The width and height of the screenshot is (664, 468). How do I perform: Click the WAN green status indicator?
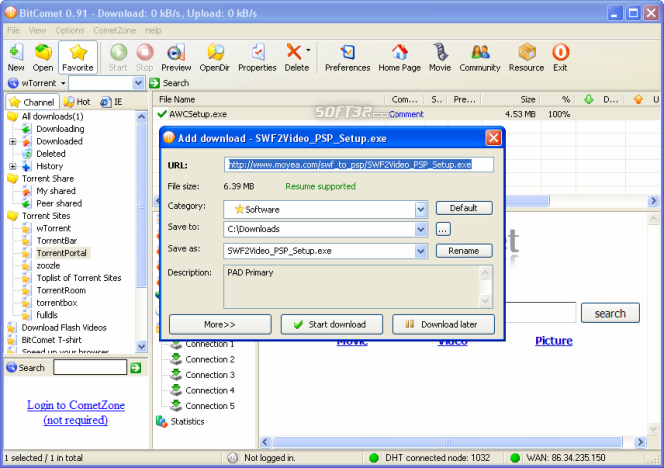515,458
